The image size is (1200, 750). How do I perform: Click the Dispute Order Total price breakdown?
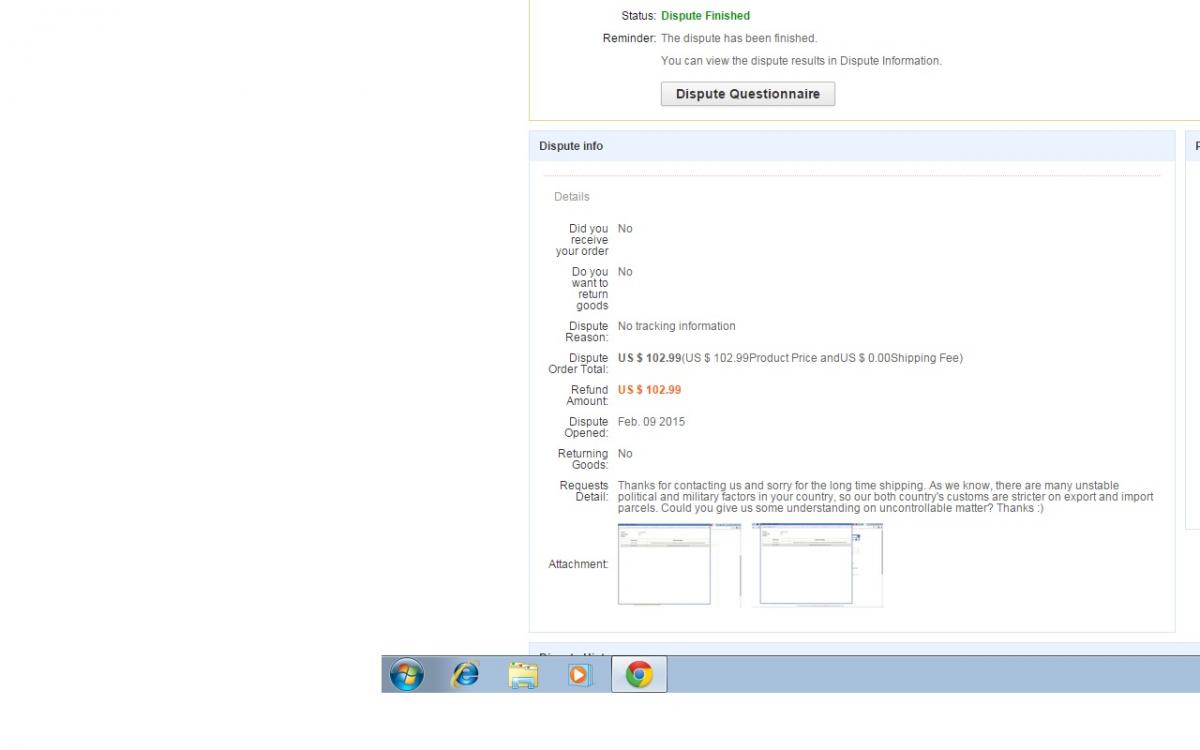coord(790,358)
